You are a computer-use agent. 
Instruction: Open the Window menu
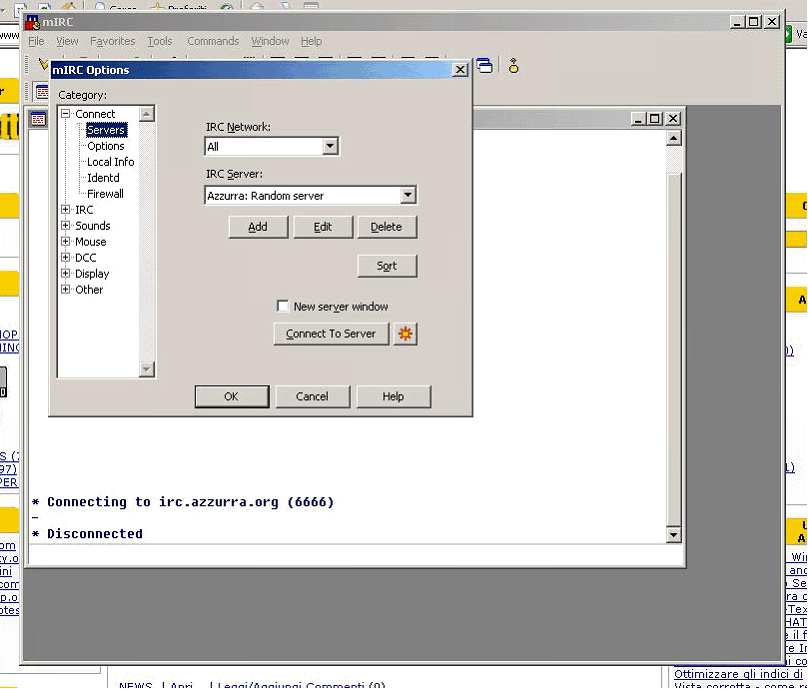270,41
